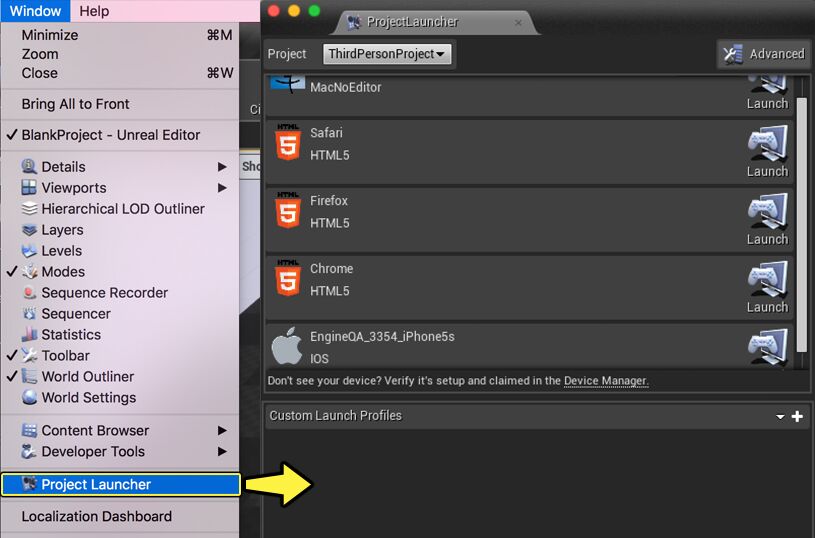The width and height of the screenshot is (815, 538).
Task: Launch MacNoEditor using its launch icon
Action: (x=768, y=85)
